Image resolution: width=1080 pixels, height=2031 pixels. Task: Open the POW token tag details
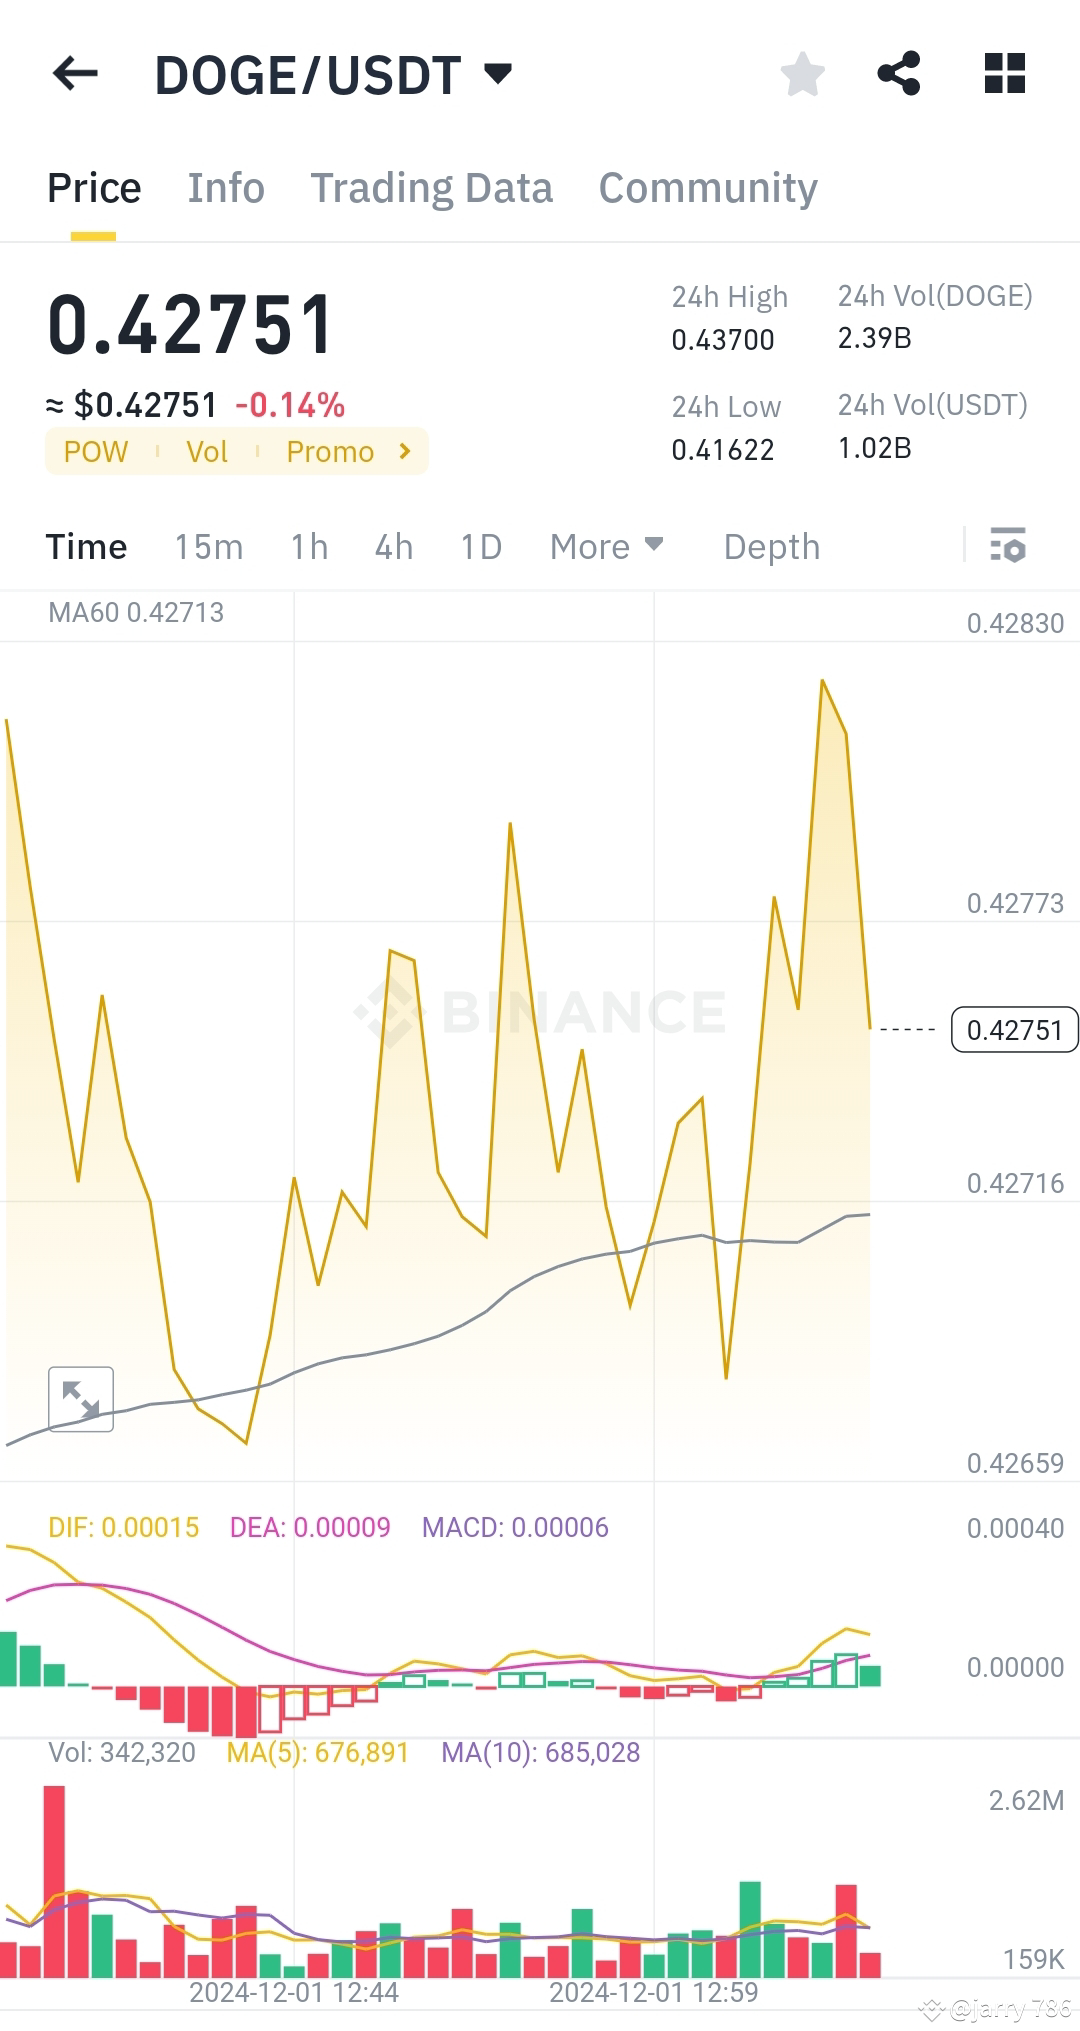point(95,451)
